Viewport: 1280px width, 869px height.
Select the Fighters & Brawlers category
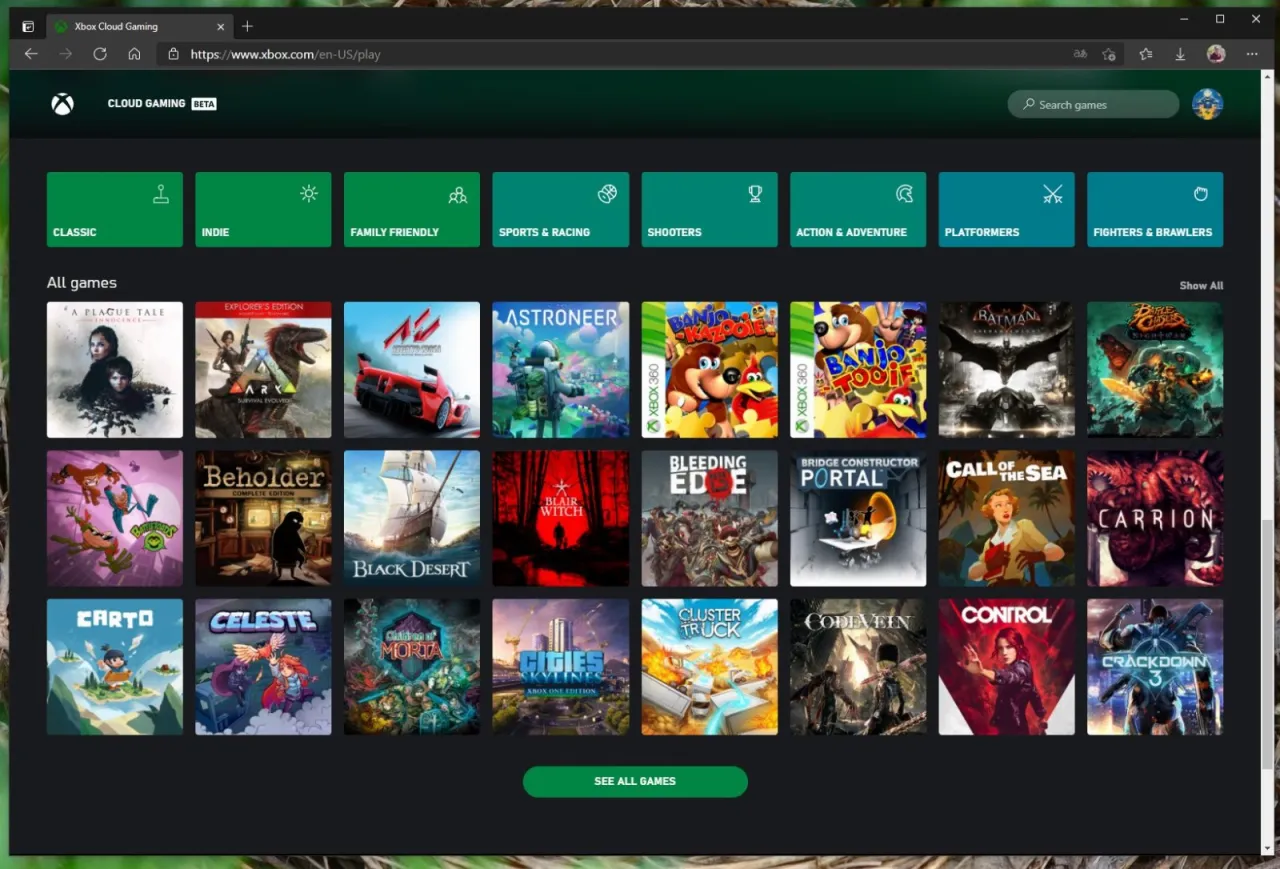(1155, 209)
